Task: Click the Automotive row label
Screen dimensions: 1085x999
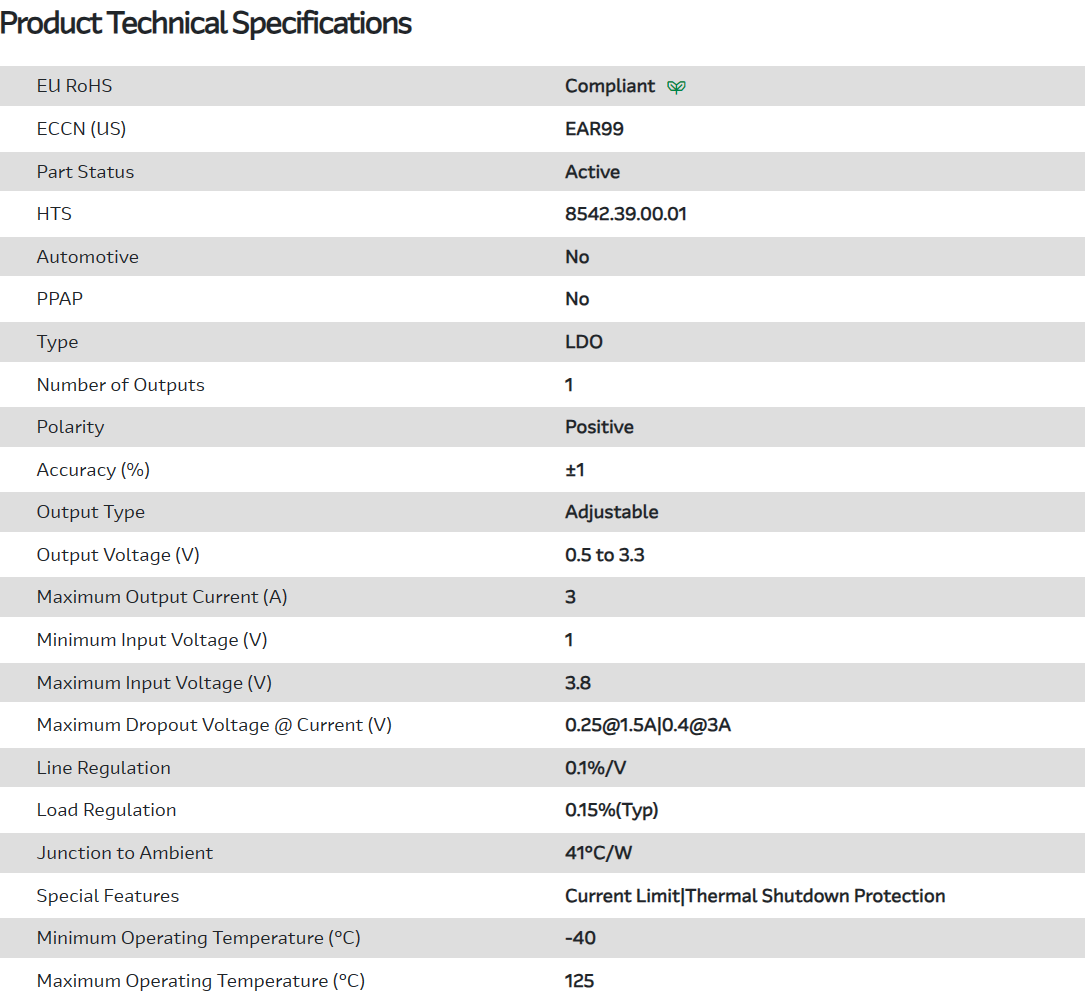Action: click(x=87, y=257)
